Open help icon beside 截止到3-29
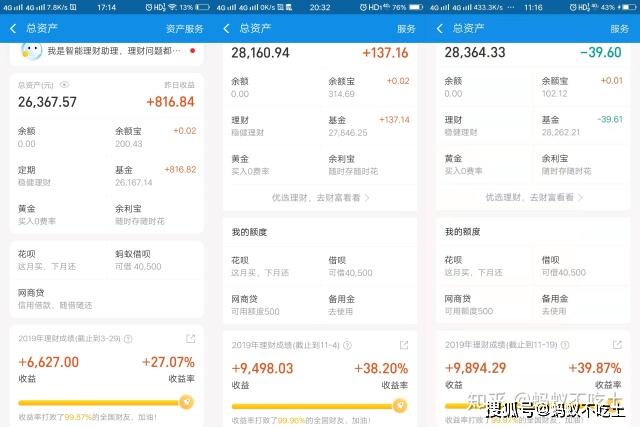The width and height of the screenshot is (640, 427). click(x=128, y=339)
